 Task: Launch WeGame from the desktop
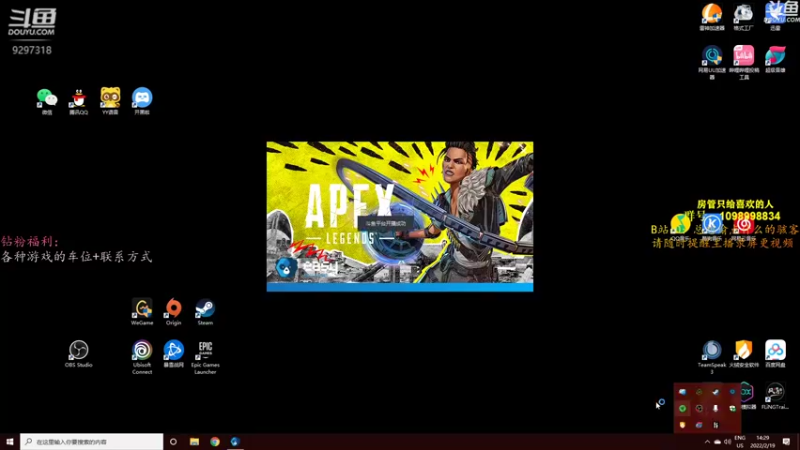(142, 312)
